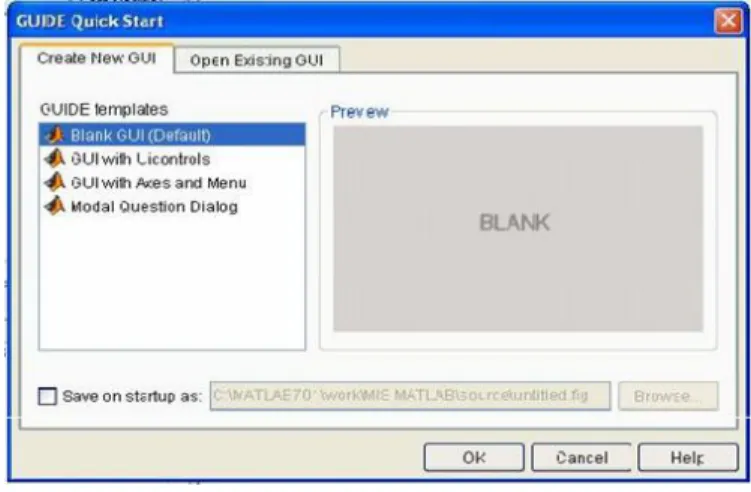The height and width of the screenshot is (492, 751).
Task: Pick the GUI with Axes and Menu text
Action: point(159,183)
